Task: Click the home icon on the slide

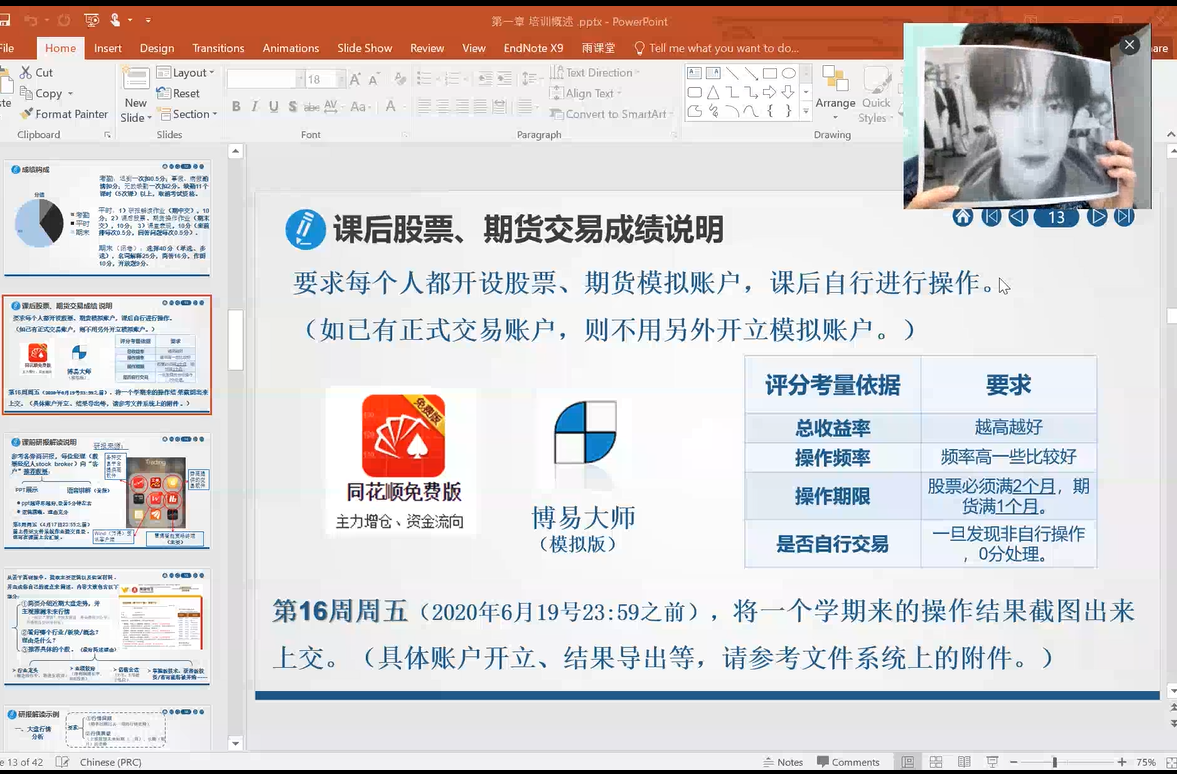Action: point(962,217)
